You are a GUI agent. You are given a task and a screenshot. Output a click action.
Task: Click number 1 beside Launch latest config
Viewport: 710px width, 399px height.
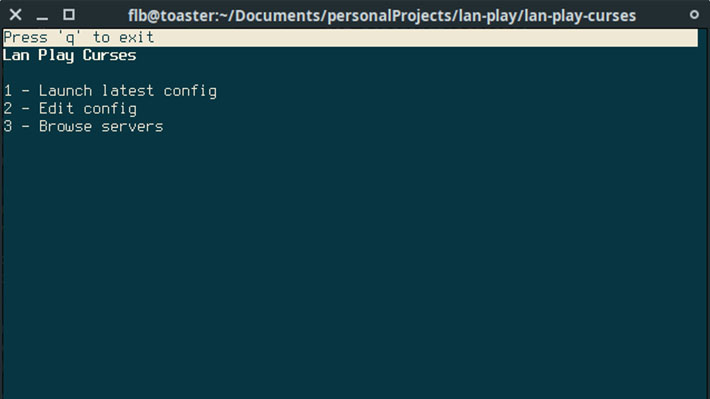(8, 91)
